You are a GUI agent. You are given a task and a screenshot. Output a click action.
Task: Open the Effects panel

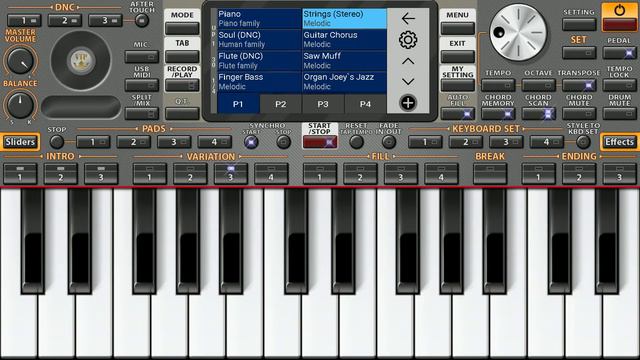(x=619, y=142)
